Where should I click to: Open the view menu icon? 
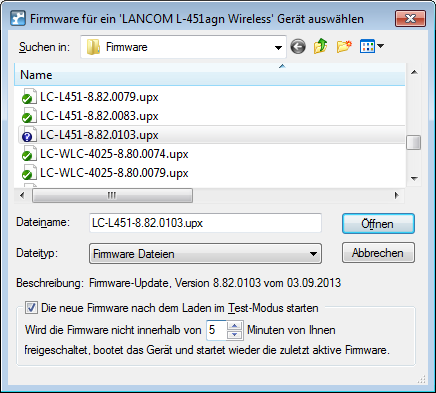tap(367, 46)
